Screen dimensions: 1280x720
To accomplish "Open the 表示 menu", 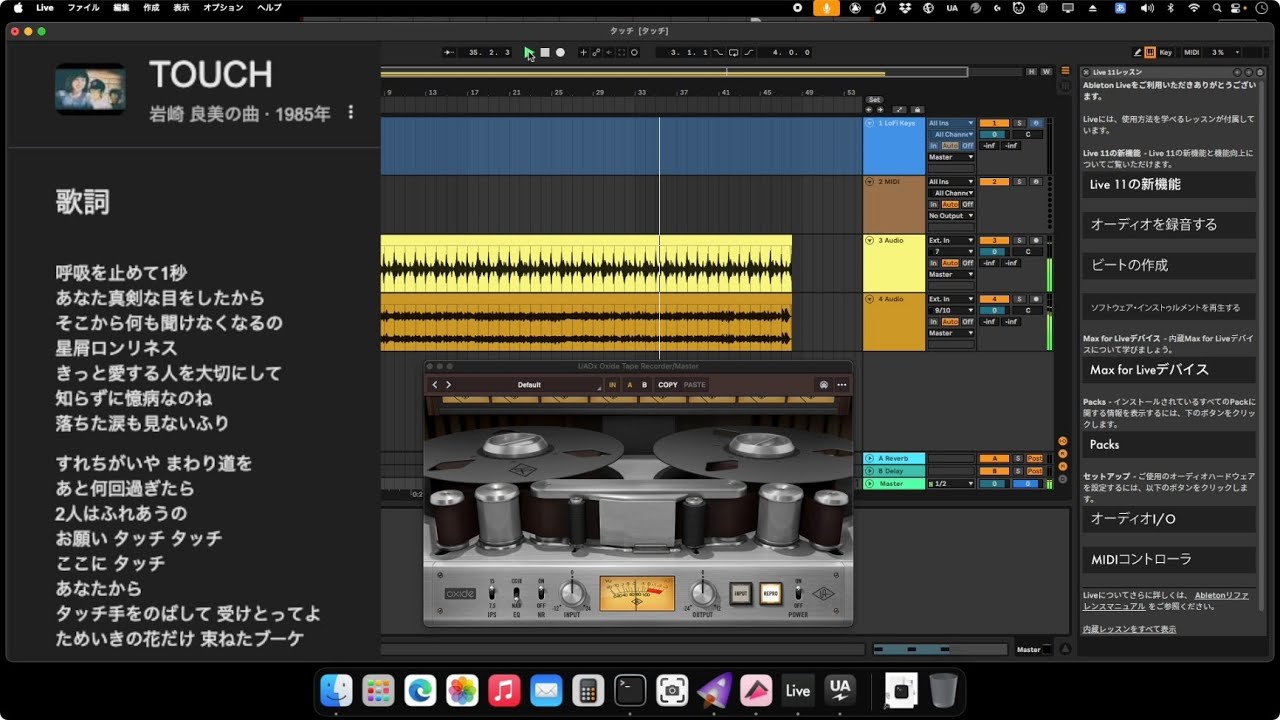I will point(181,7).
